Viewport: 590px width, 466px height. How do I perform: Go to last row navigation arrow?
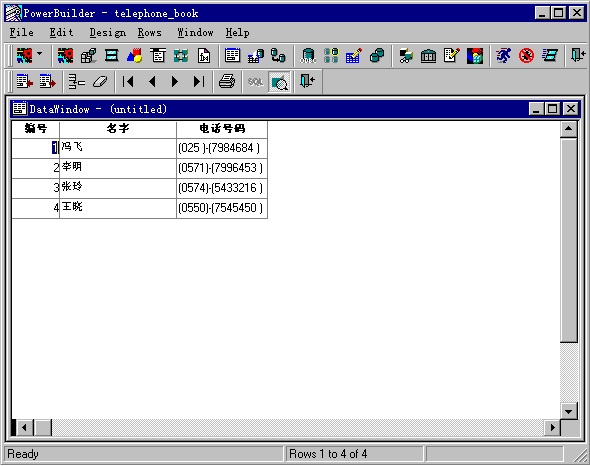(x=199, y=81)
